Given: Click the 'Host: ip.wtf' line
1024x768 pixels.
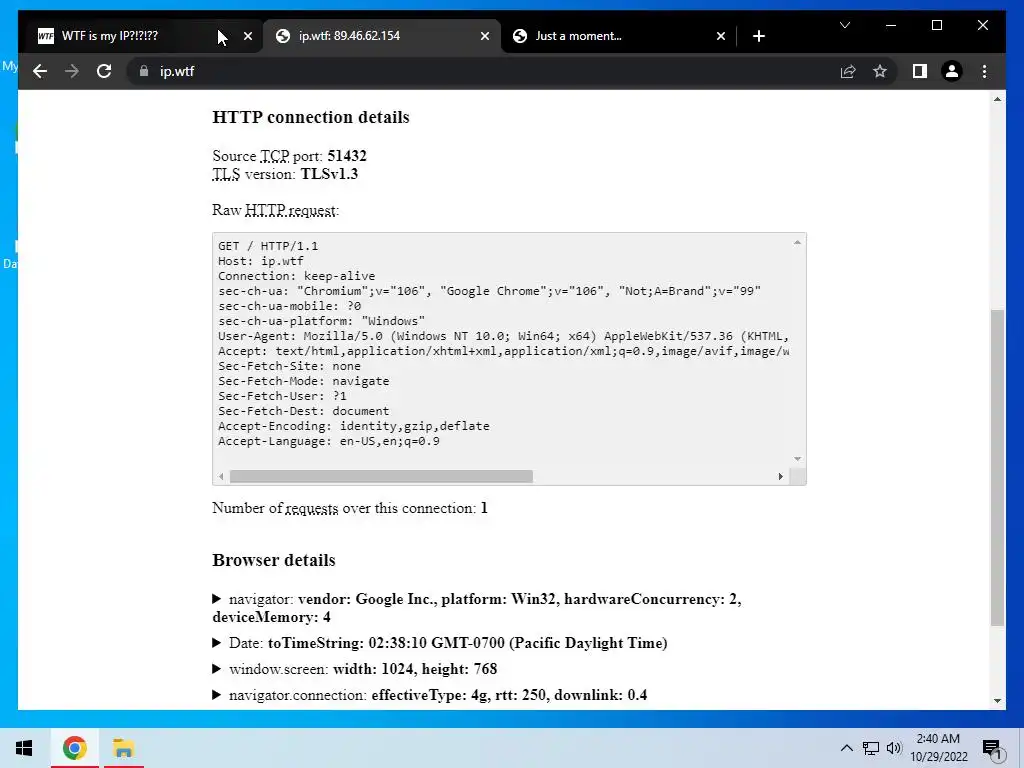Looking at the screenshot, I should [261, 261].
